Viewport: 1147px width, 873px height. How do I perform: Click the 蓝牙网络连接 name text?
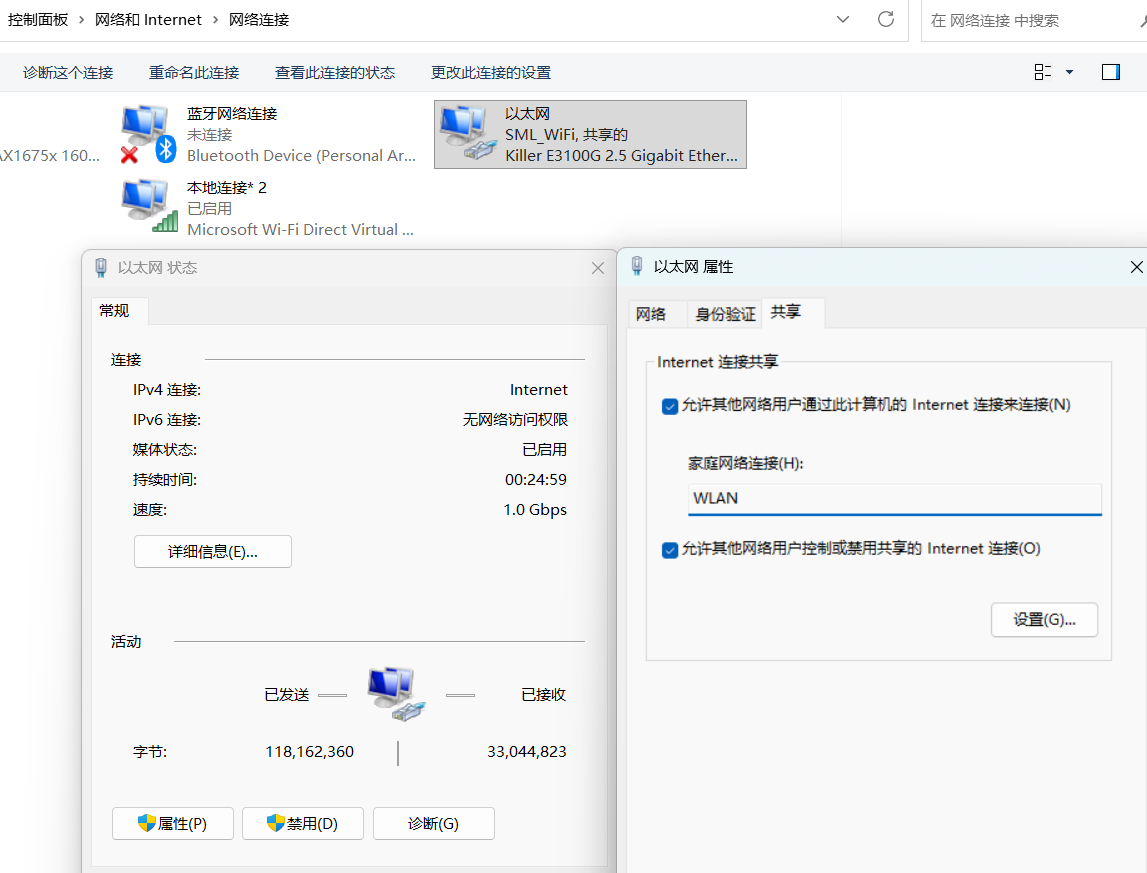[x=232, y=113]
